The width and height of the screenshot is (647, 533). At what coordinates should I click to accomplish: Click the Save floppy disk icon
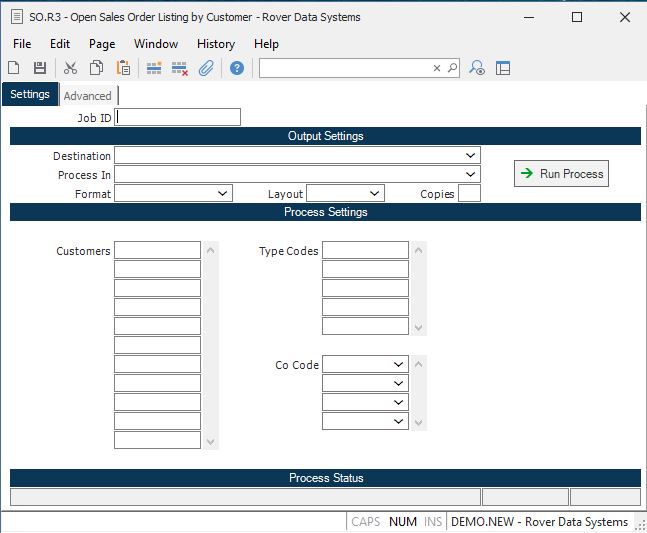[40, 68]
